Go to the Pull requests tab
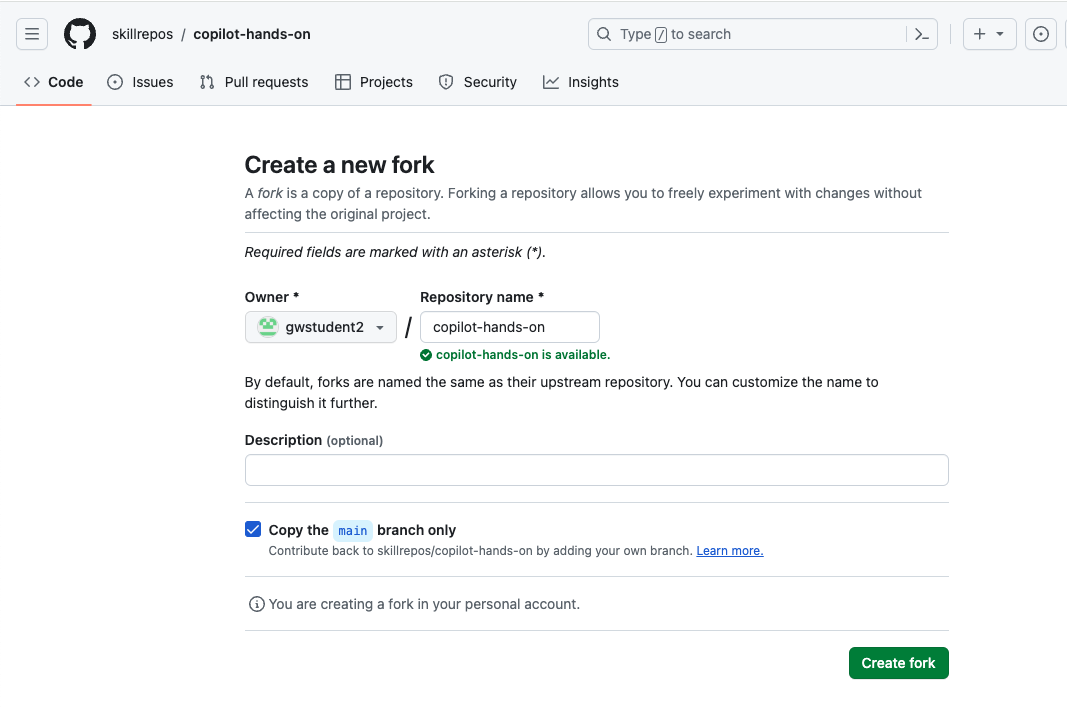The height and width of the screenshot is (707, 1067). click(254, 82)
